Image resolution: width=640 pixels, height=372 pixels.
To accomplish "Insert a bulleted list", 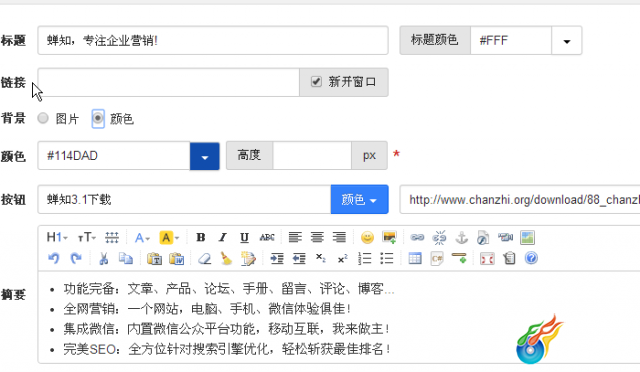I will pos(387,258).
